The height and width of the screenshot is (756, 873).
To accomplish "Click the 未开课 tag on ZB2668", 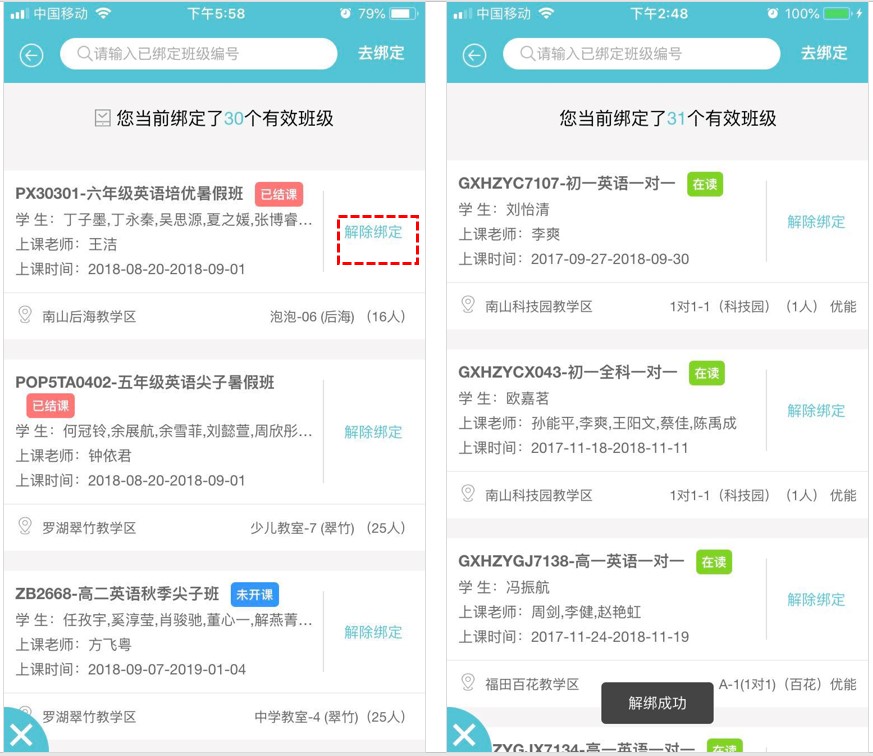I will 254,595.
